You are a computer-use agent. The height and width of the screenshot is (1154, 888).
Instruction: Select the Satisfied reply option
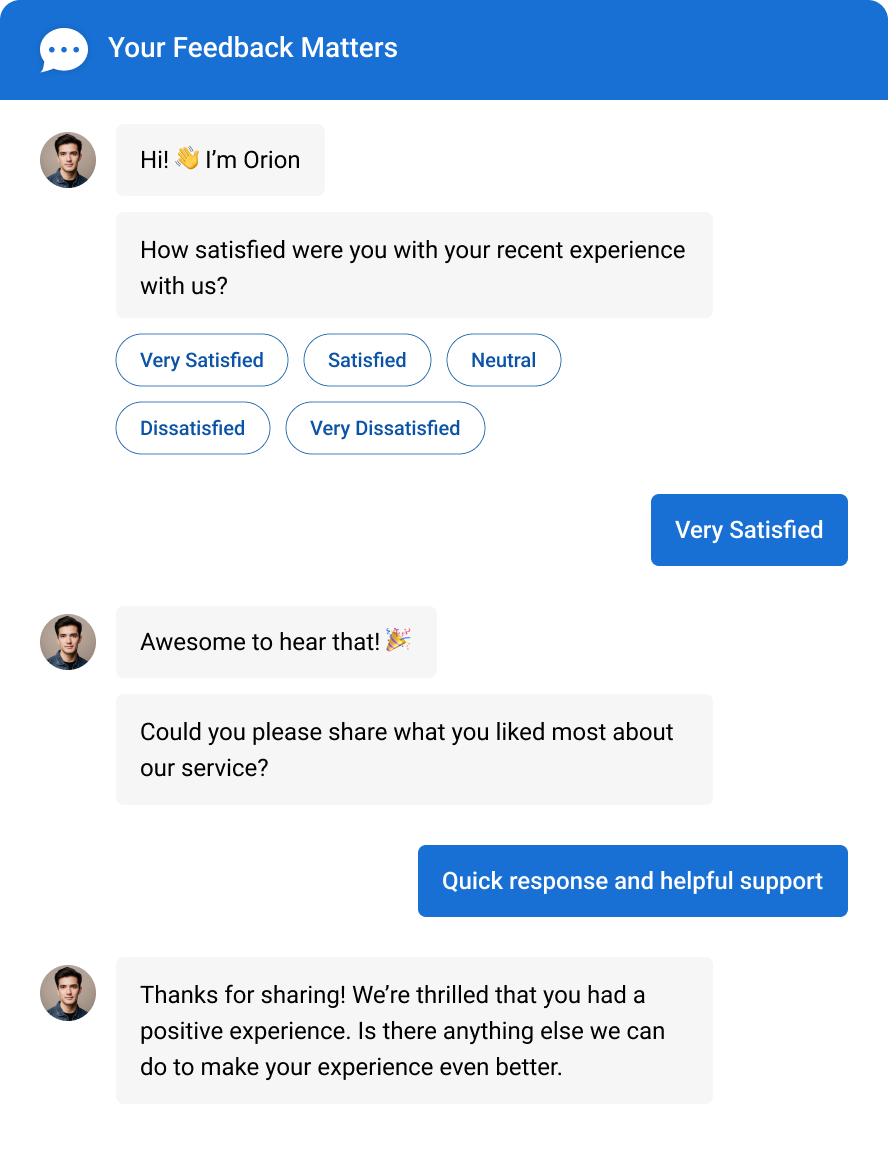[367, 360]
